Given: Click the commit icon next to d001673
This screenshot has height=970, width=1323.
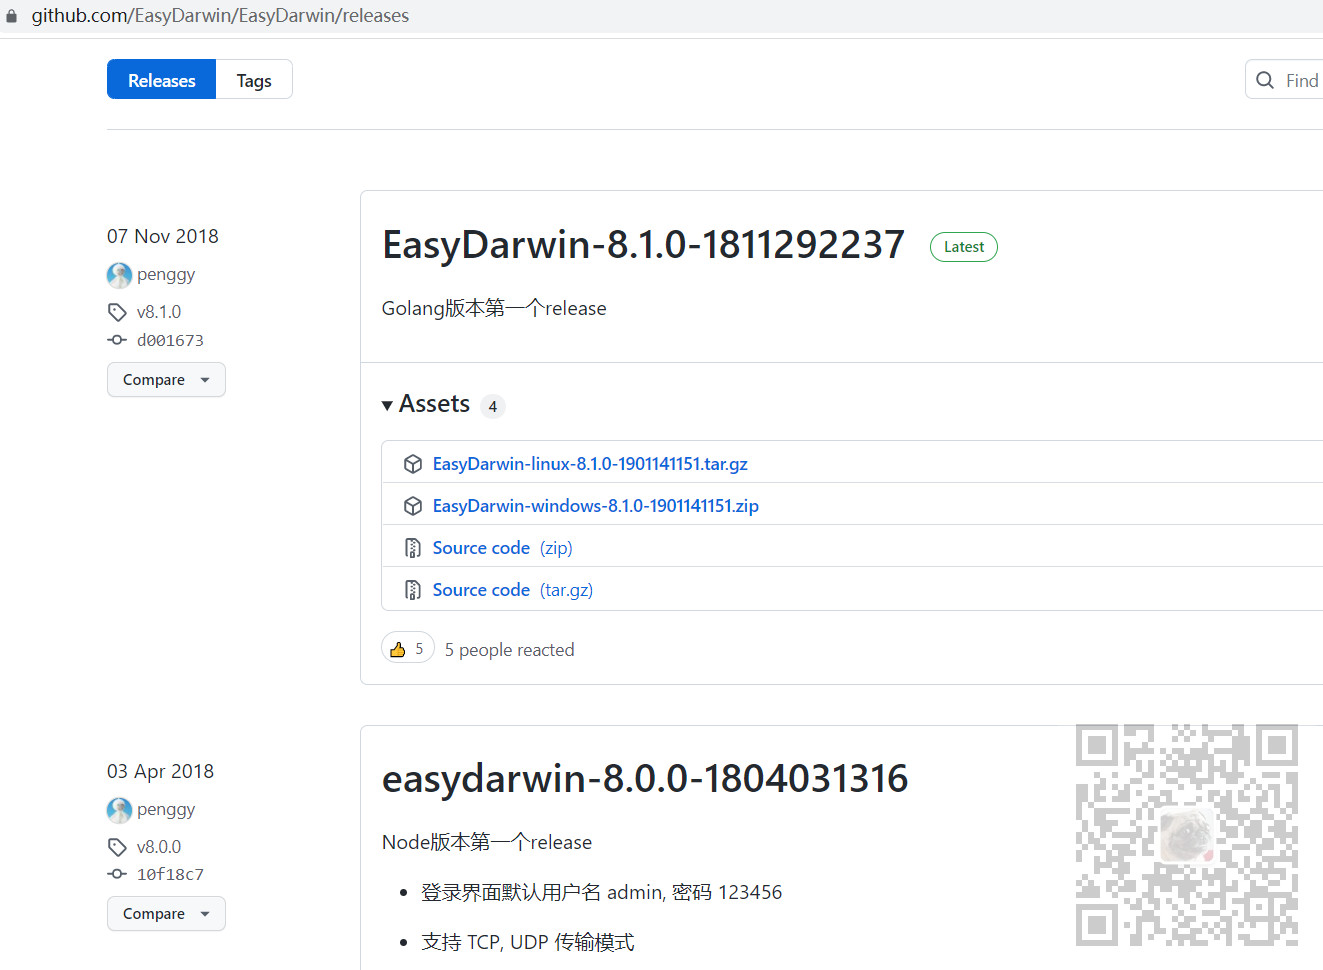Looking at the screenshot, I should (x=118, y=340).
